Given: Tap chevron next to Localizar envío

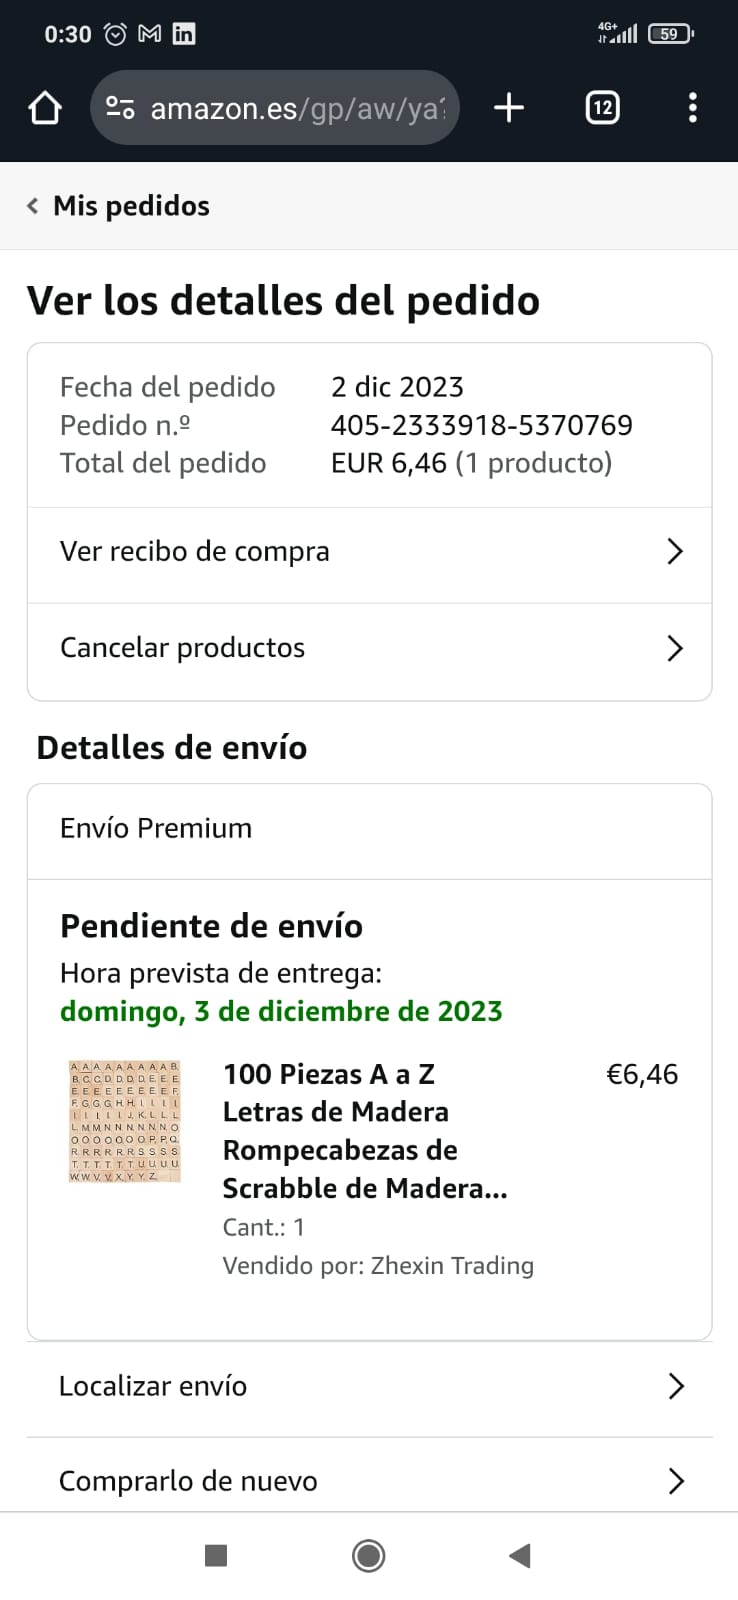Looking at the screenshot, I should pos(676,1386).
